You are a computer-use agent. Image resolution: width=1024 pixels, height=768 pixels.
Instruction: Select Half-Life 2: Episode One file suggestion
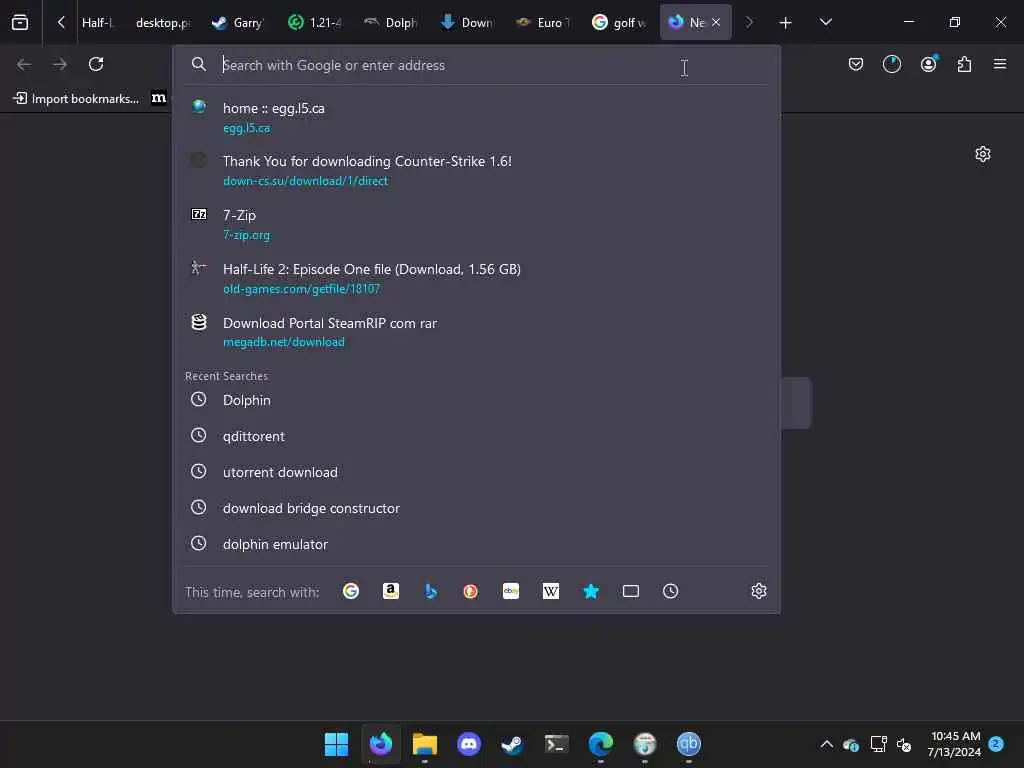(477, 278)
